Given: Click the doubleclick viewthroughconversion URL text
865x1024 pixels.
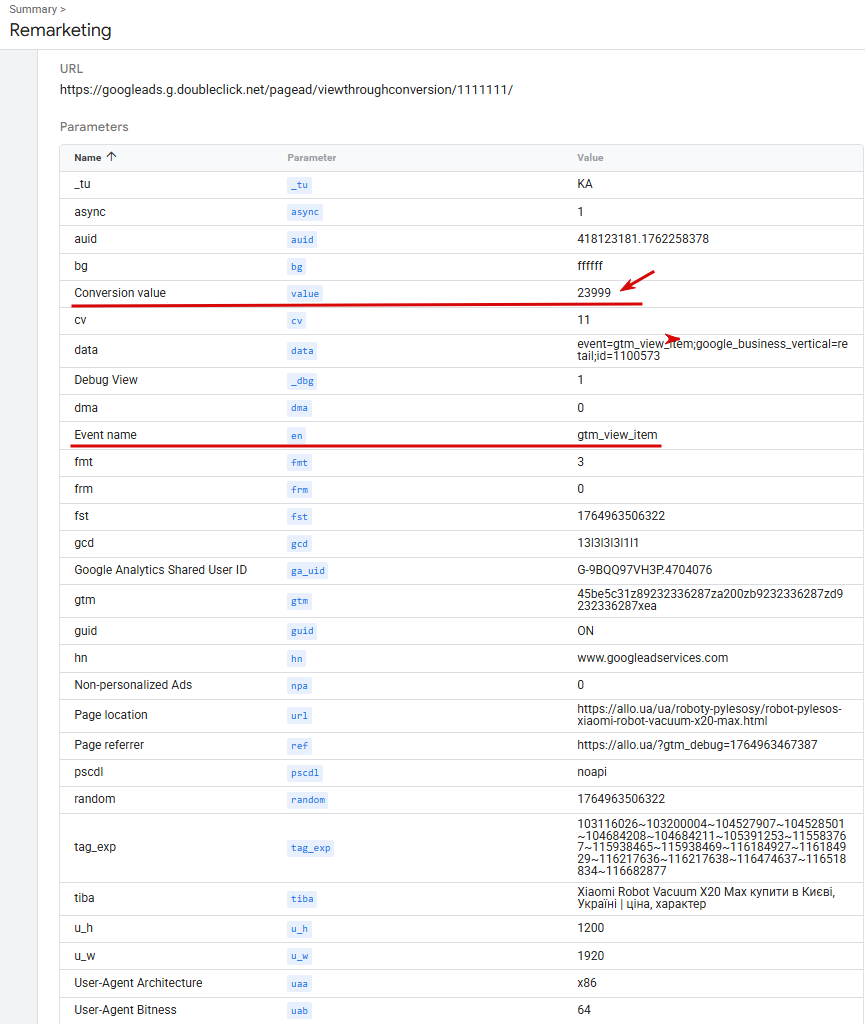Looking at the screenshot, I should click(286, 90).
